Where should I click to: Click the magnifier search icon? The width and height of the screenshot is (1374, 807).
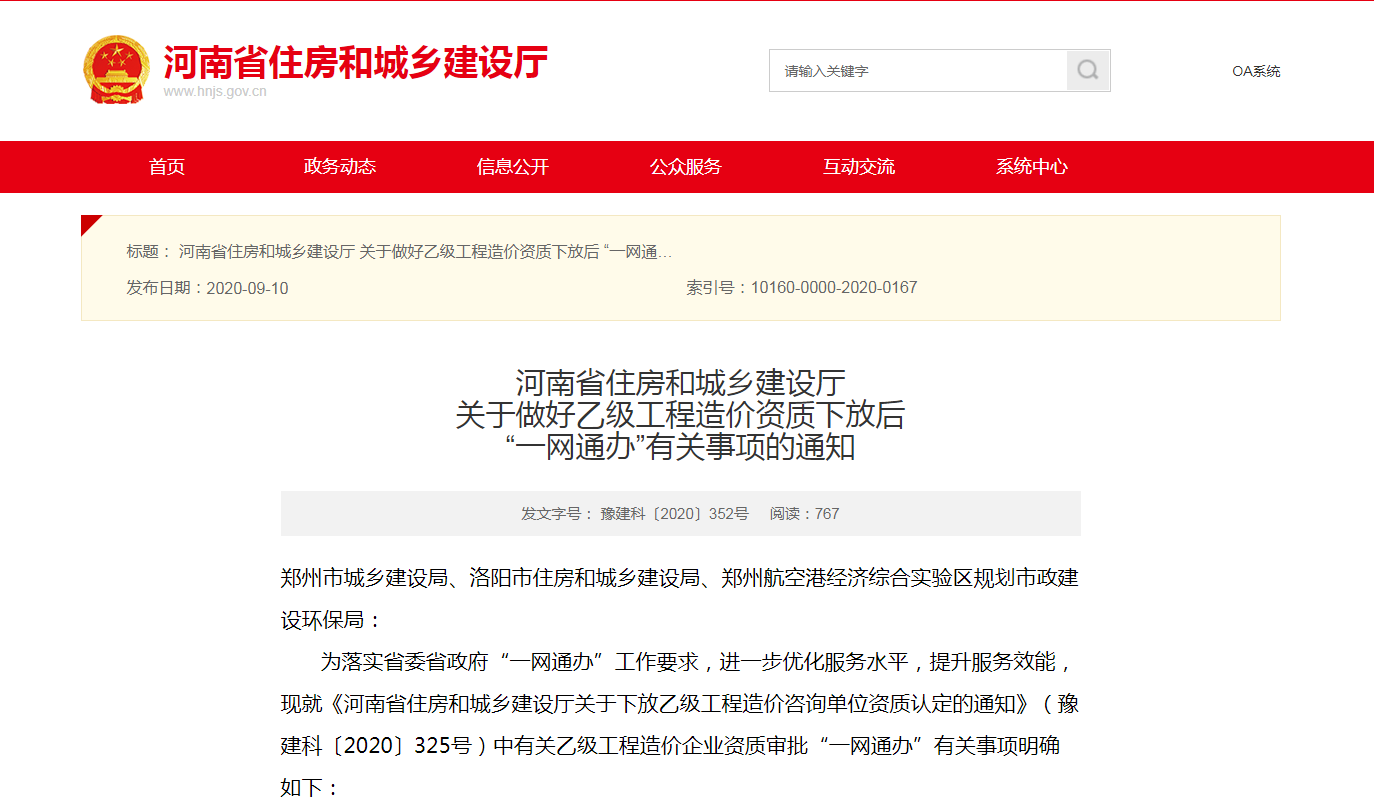coord(1088,71)
